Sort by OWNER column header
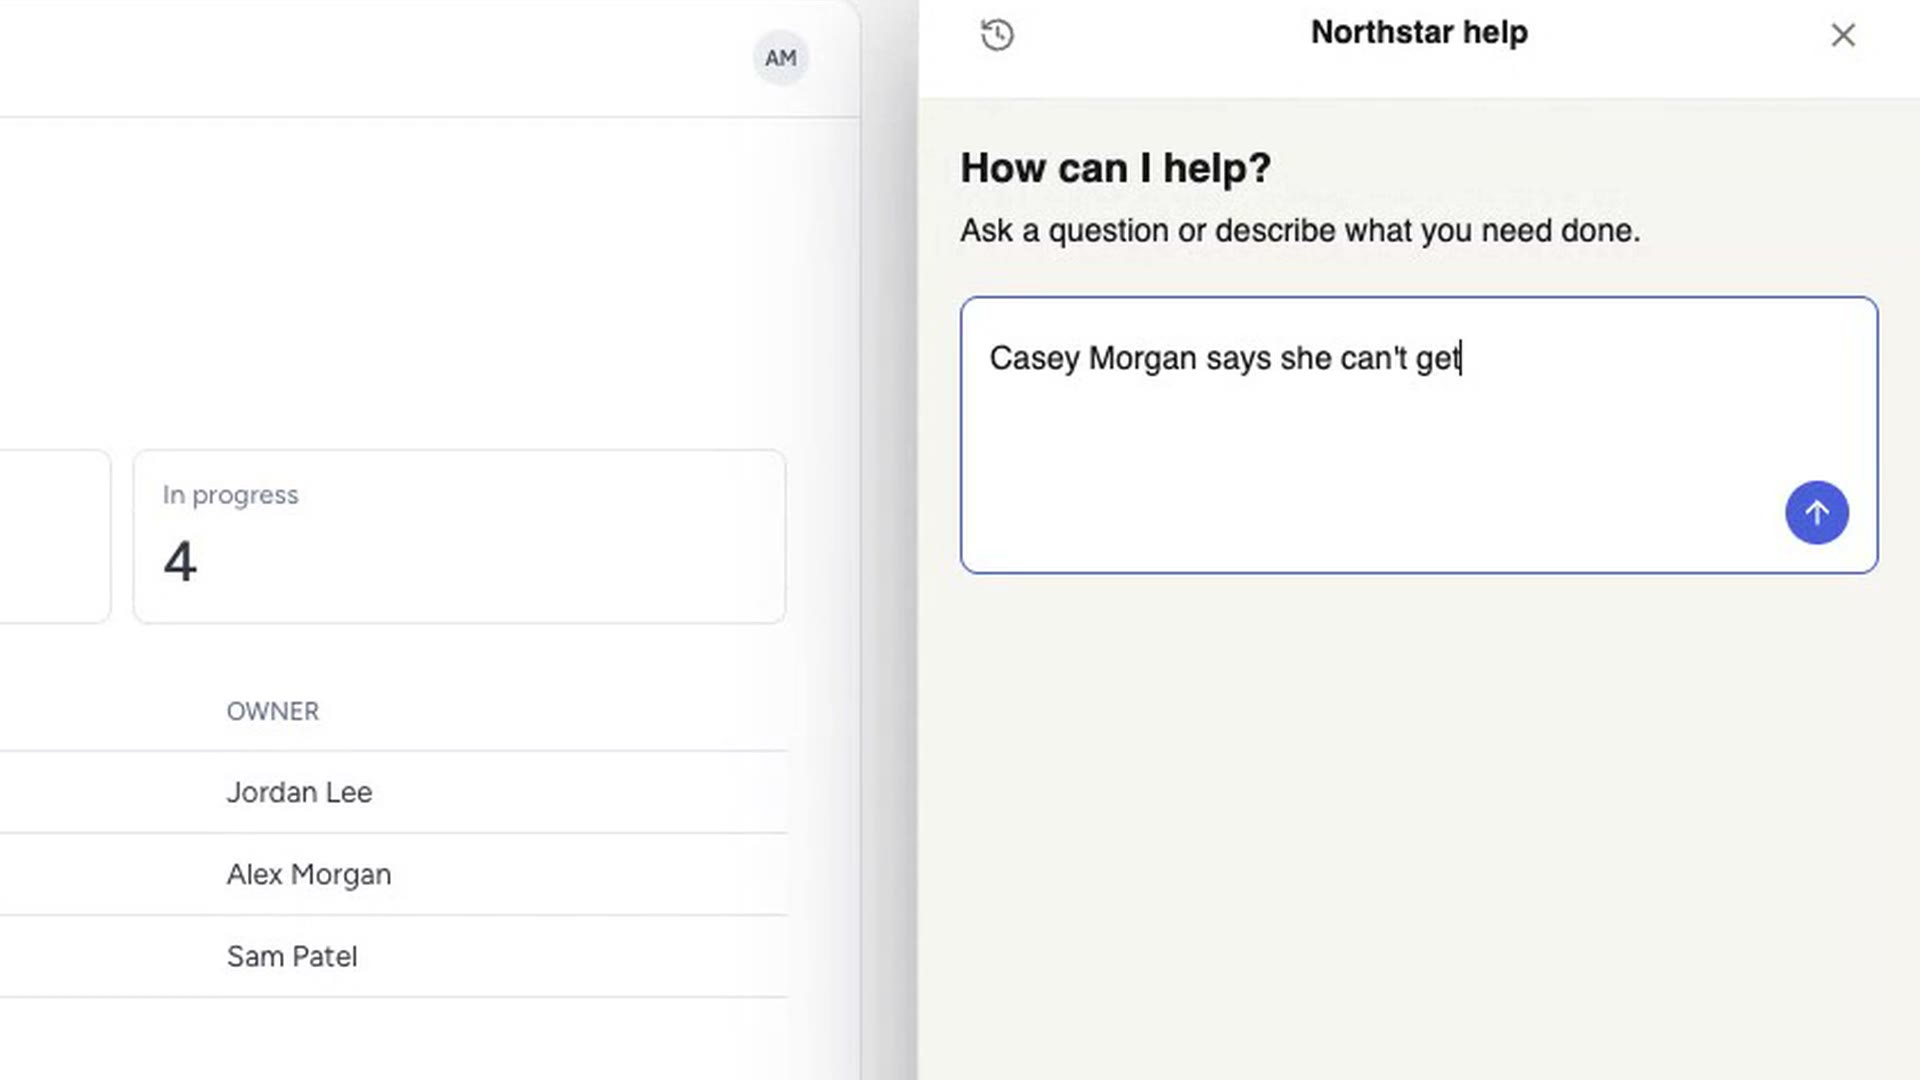 pos(272,711)
